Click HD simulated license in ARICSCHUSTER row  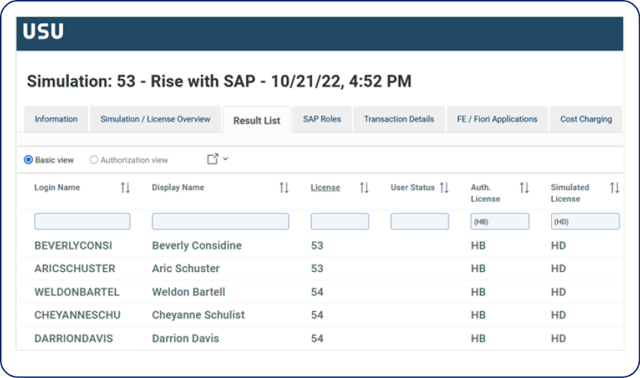click(558, 269)
